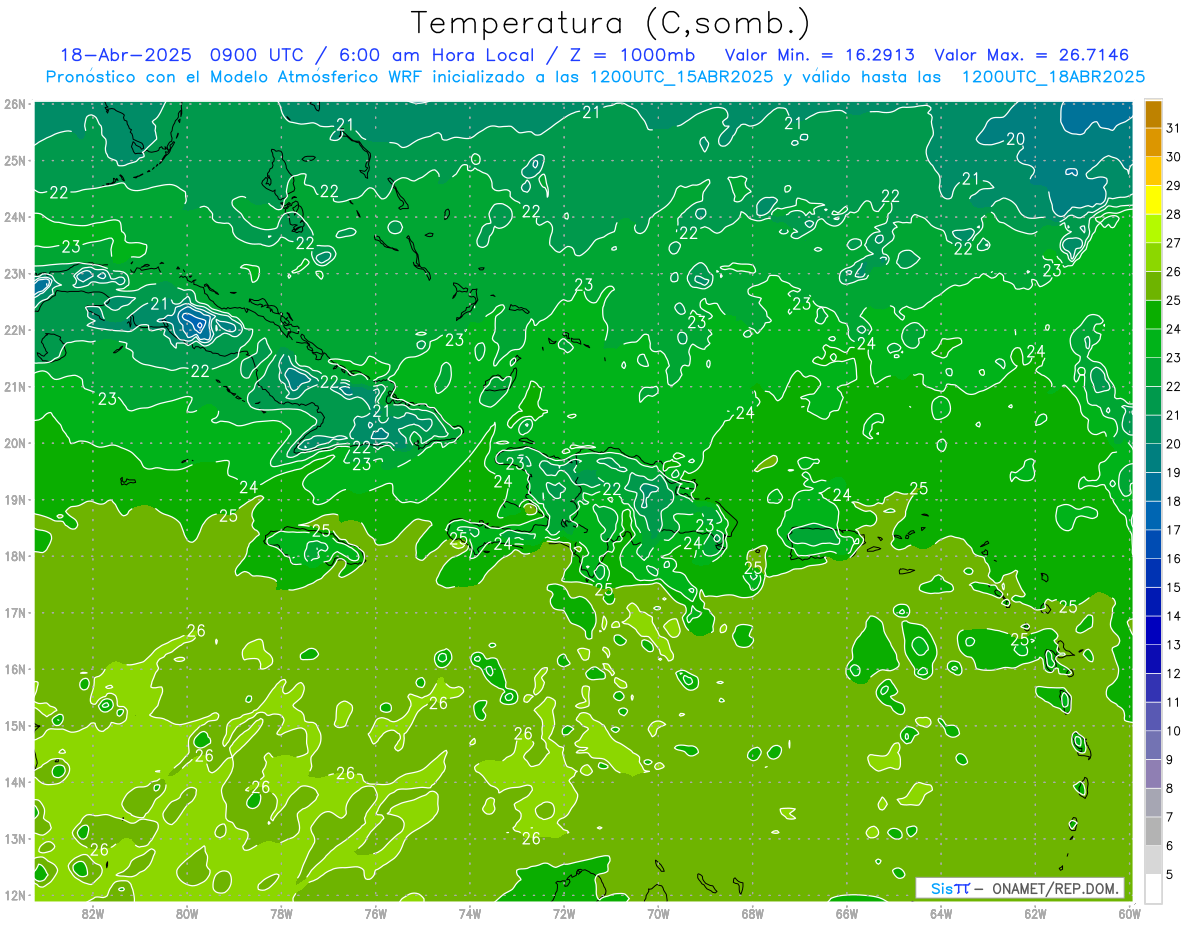Click the brown legend swatch above 31

(1153, 114)
